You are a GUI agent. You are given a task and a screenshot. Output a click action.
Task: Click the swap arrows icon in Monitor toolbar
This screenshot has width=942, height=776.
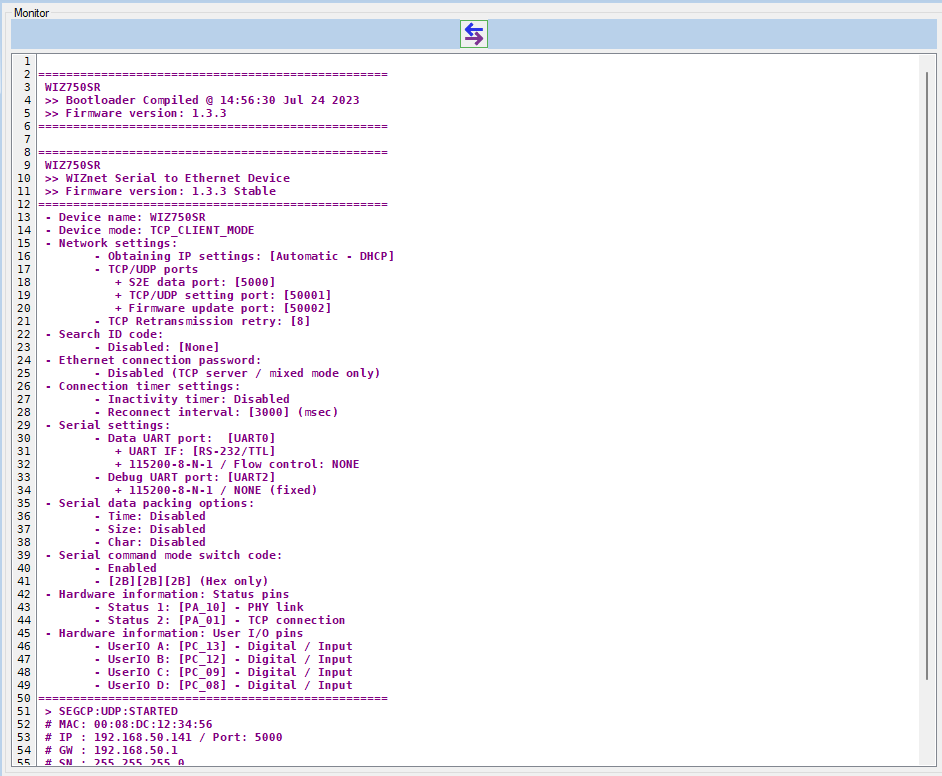pos(473,34)
